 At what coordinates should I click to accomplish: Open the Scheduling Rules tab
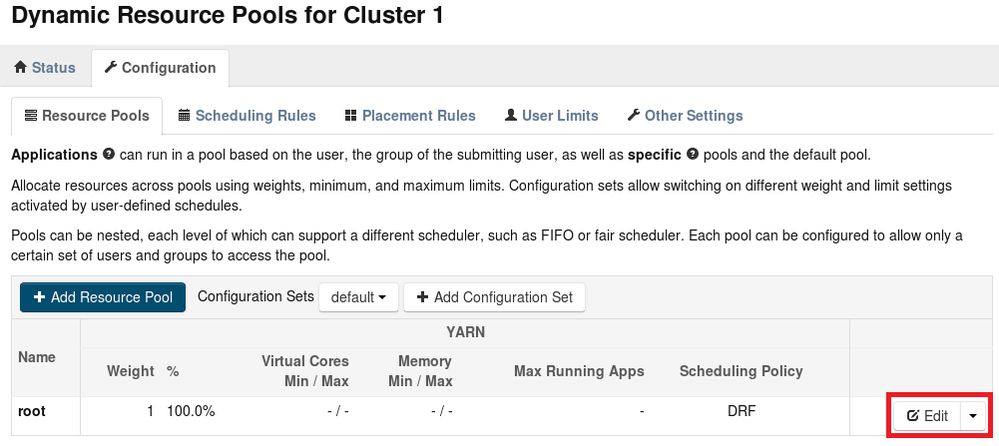click(255, 116)
